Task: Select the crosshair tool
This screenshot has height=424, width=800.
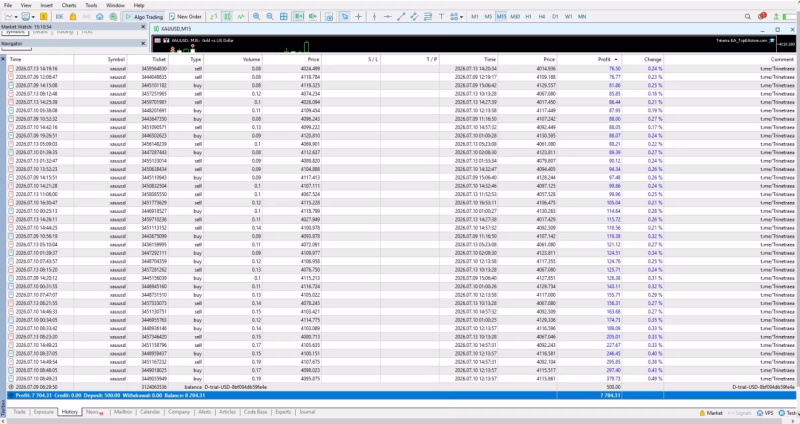Action: click(x=359, y=16)
